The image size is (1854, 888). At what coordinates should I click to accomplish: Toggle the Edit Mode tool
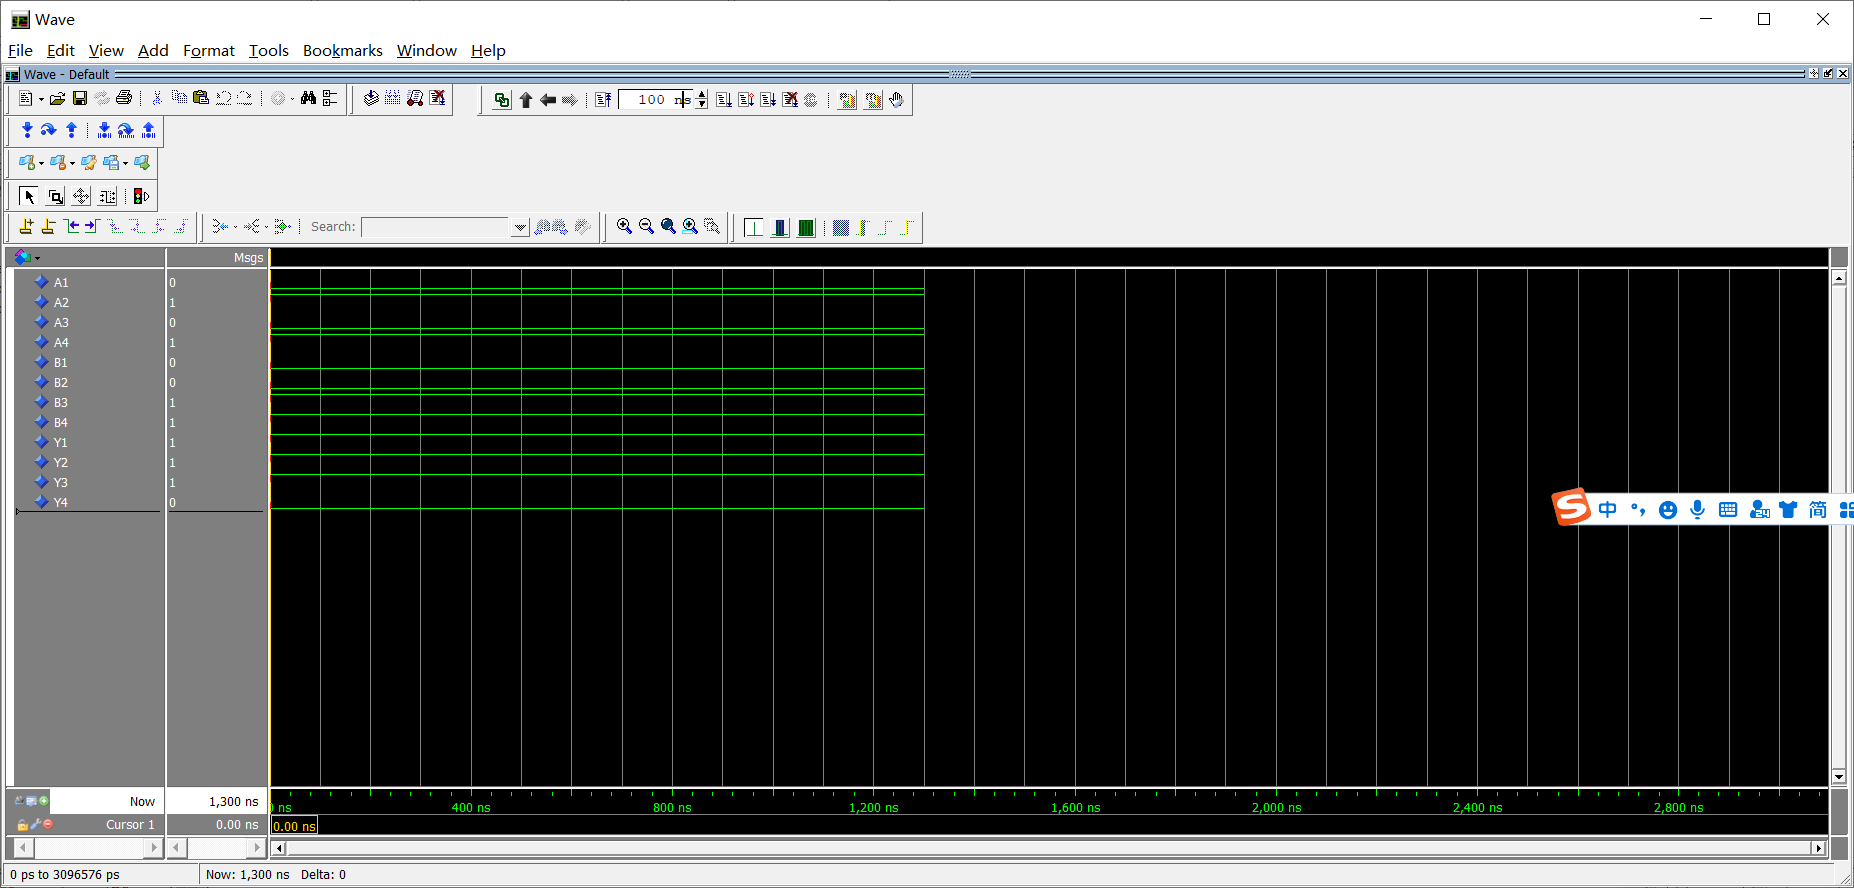click(107, 197)
